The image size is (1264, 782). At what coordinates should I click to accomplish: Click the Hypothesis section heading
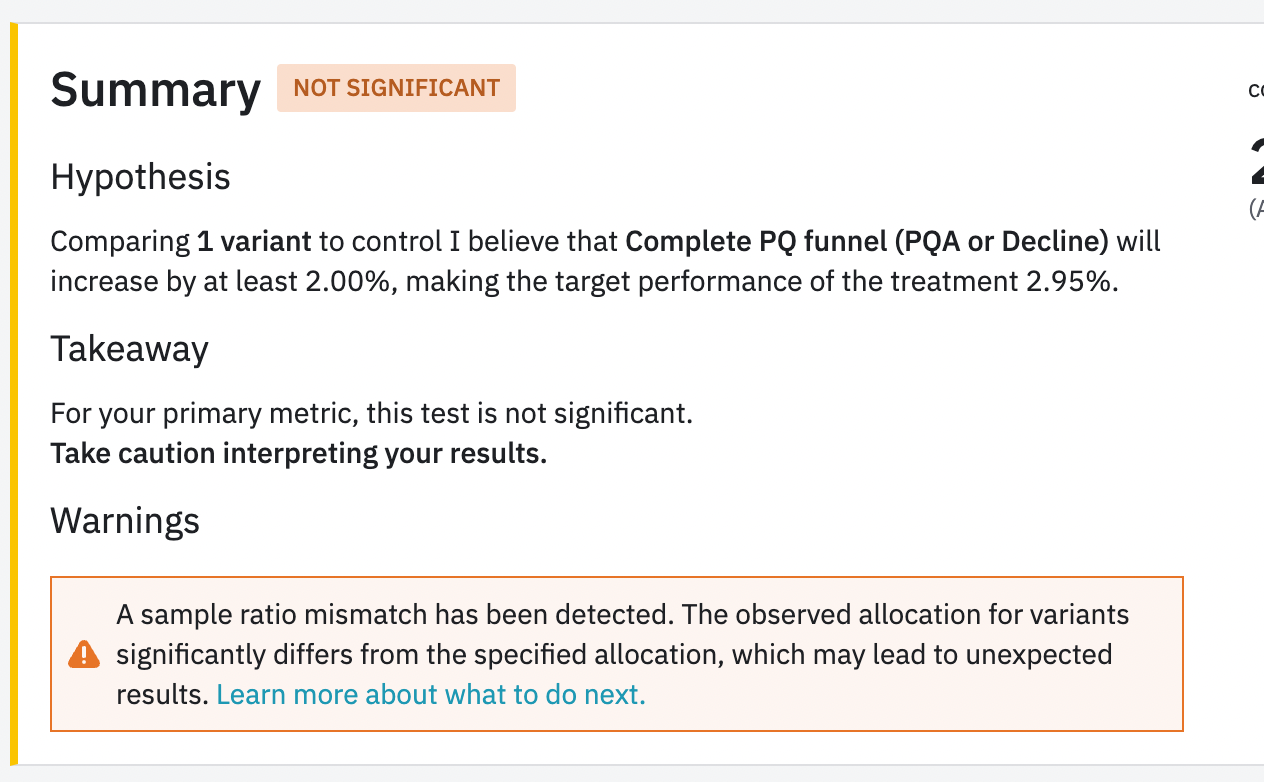(141, 177)
